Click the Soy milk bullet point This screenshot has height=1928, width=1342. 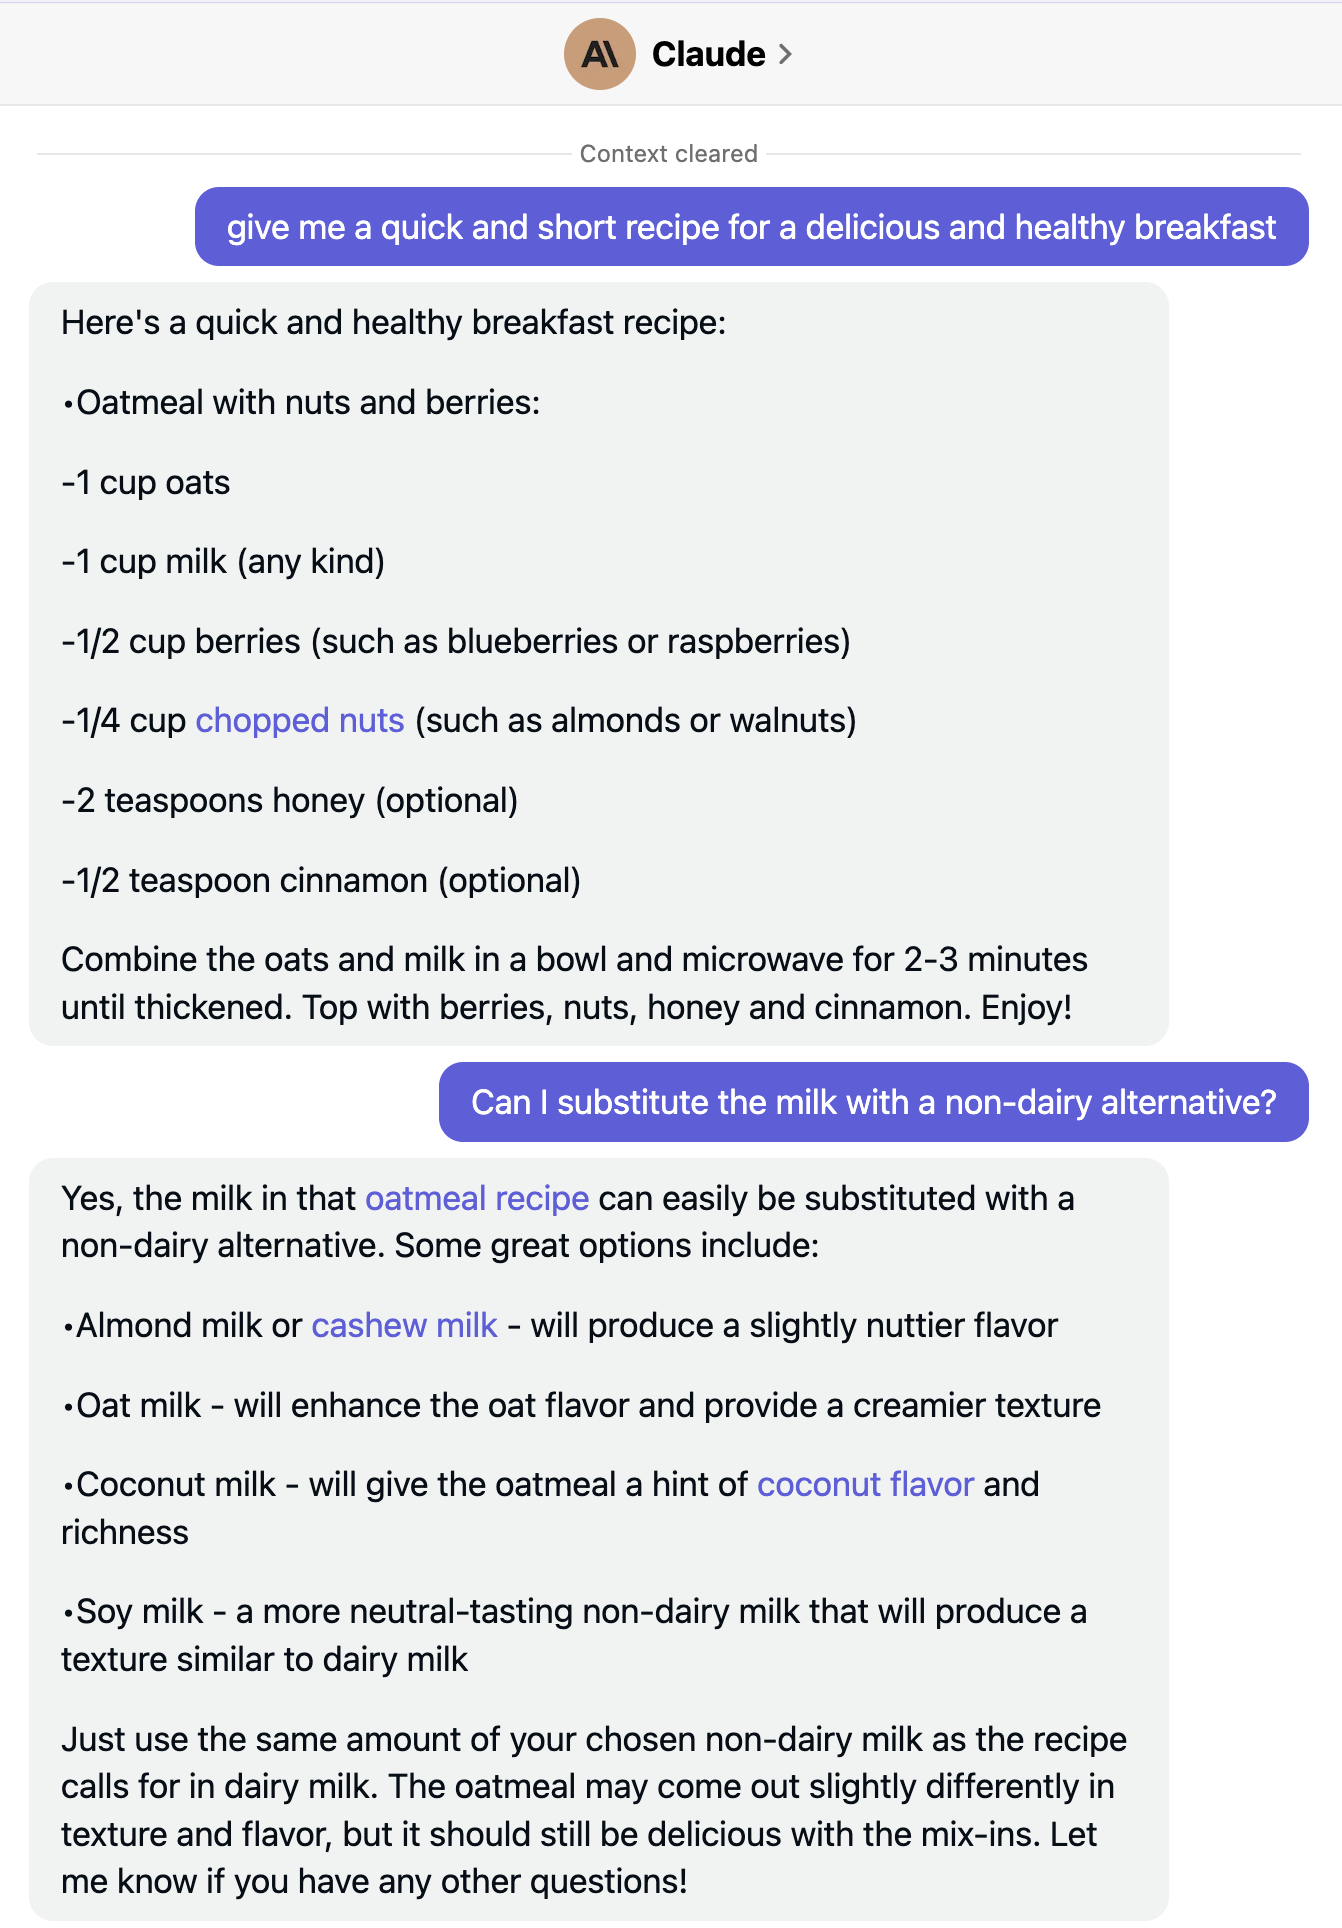[574, 1635]
